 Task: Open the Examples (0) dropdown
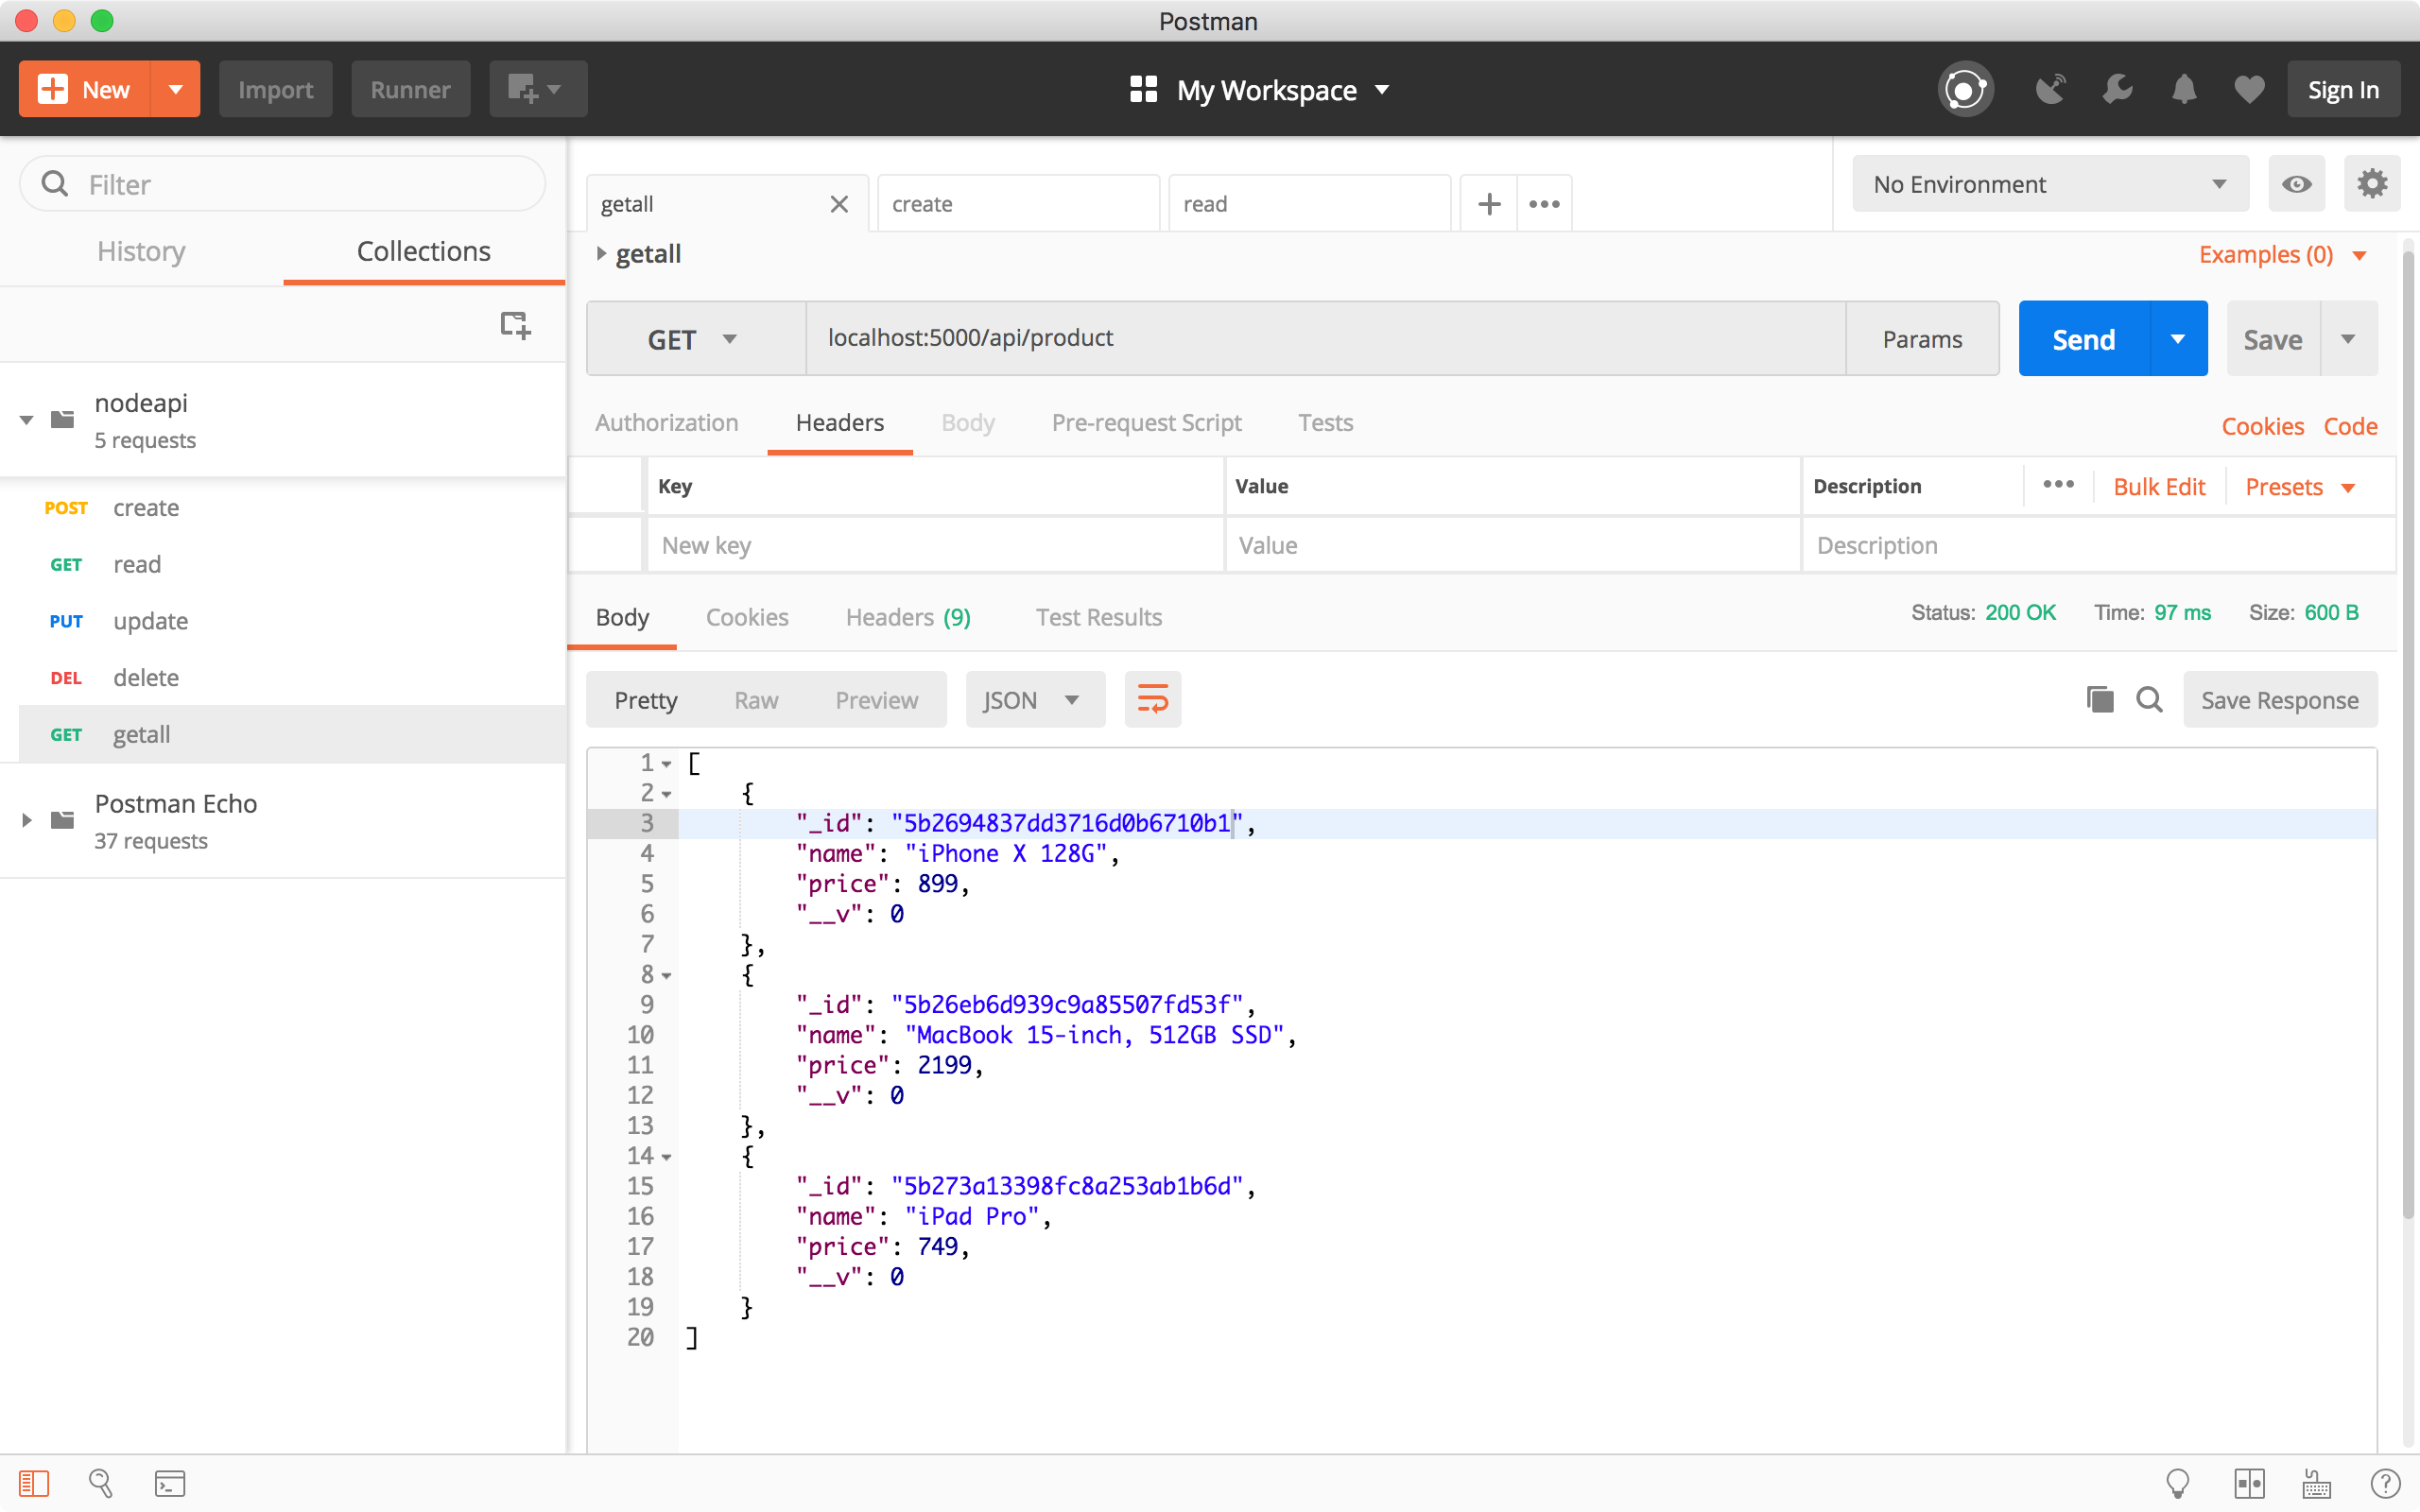coord(2282,255)
